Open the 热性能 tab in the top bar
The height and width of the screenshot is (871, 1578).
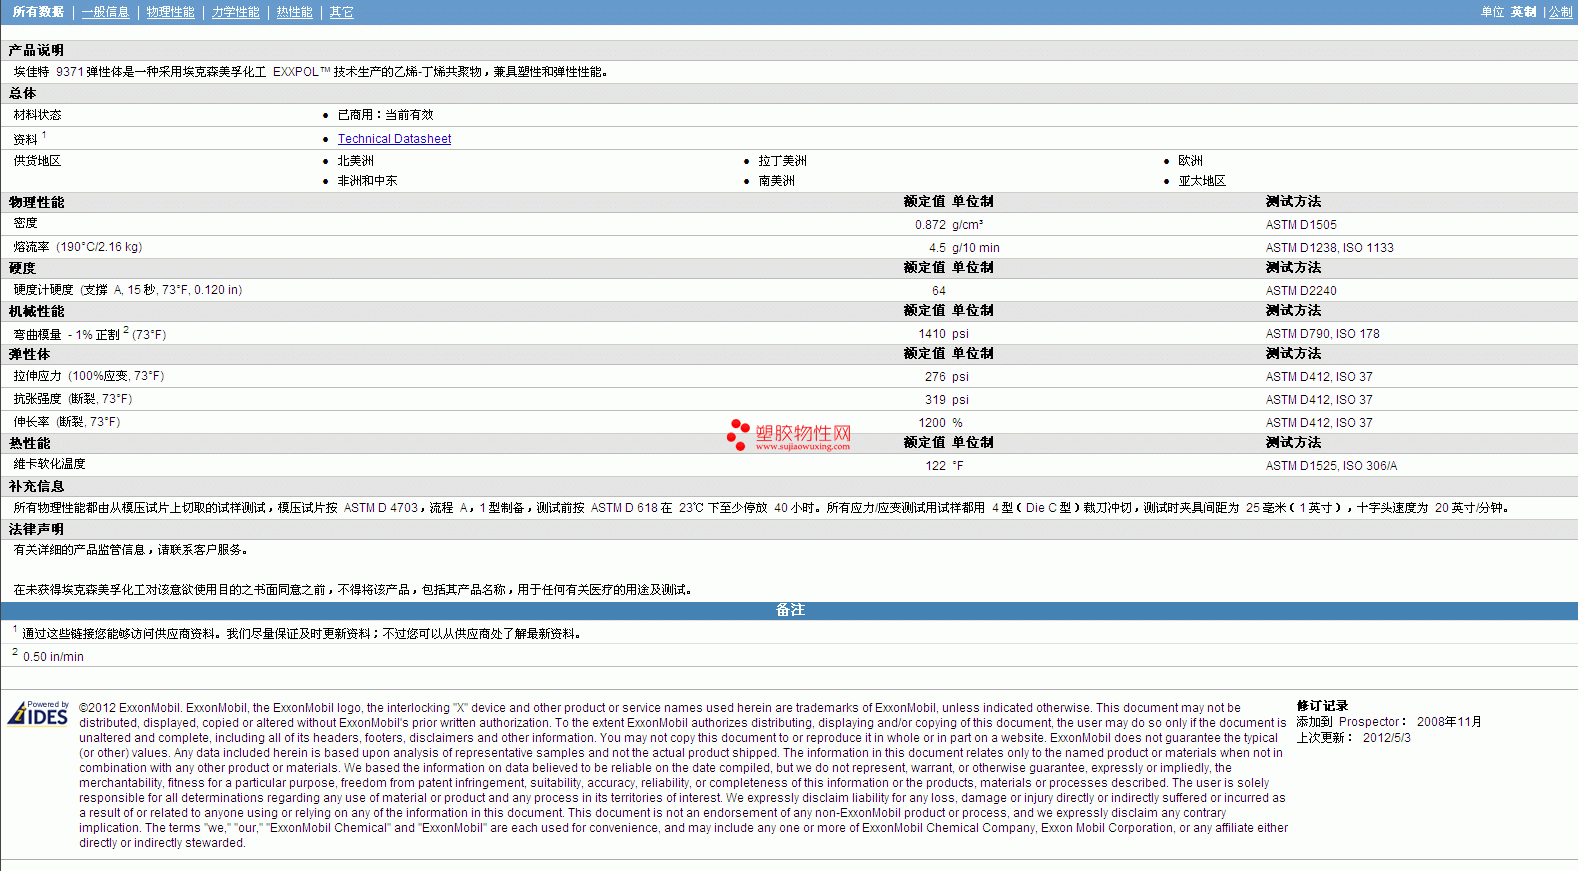point(295,12)
